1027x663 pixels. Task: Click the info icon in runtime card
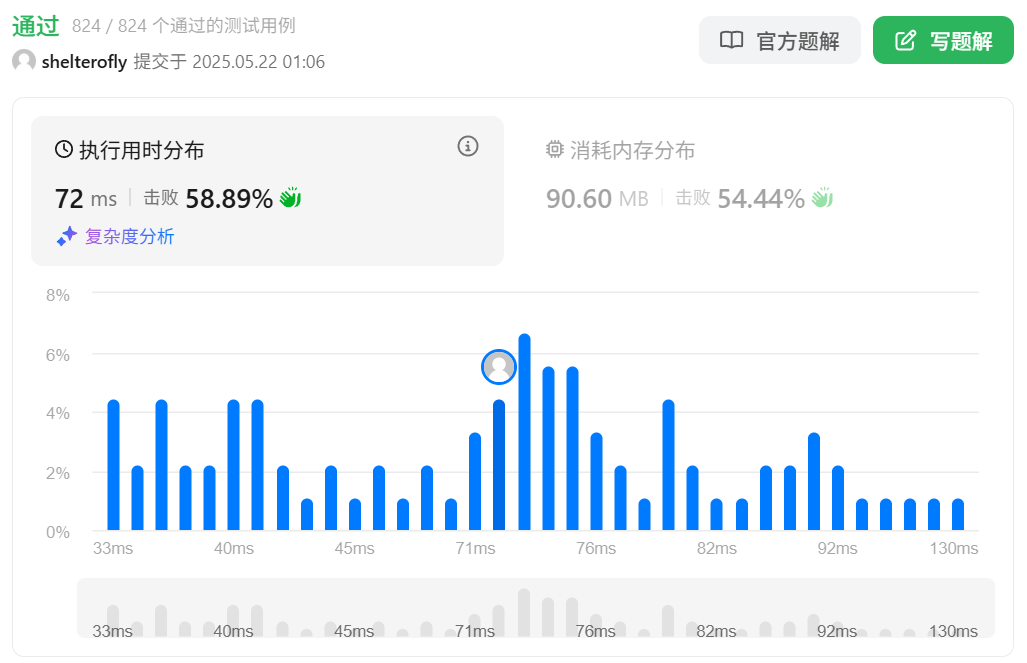(x=468, y=146)
